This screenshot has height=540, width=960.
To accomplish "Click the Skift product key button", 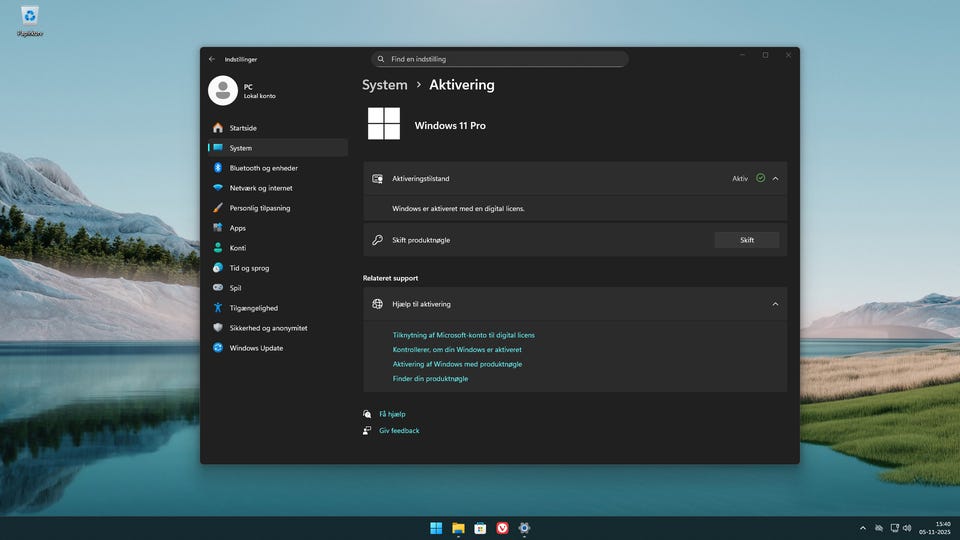I will tap(746, 240).
